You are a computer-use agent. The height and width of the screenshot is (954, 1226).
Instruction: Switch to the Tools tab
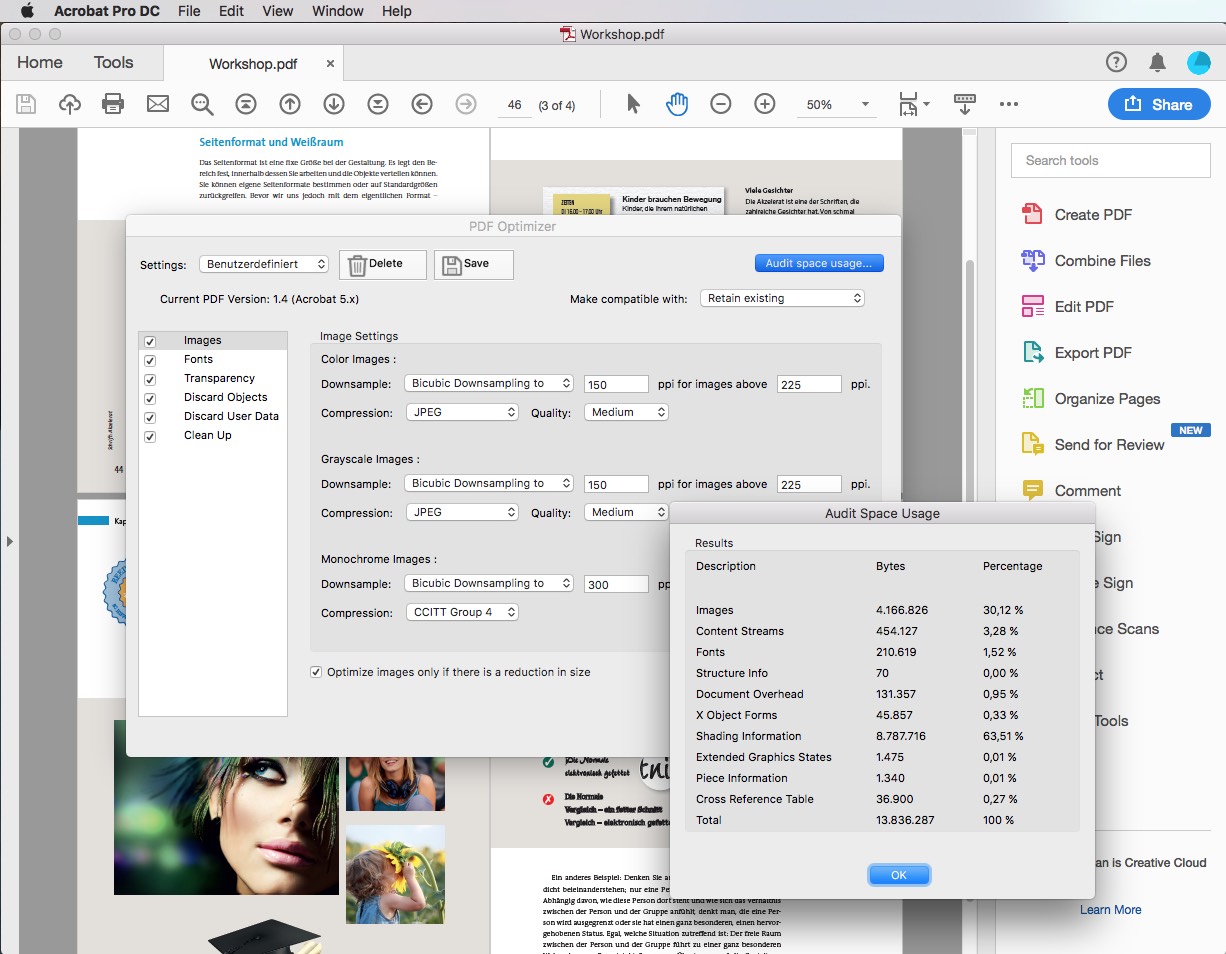[x=113, y=62]
